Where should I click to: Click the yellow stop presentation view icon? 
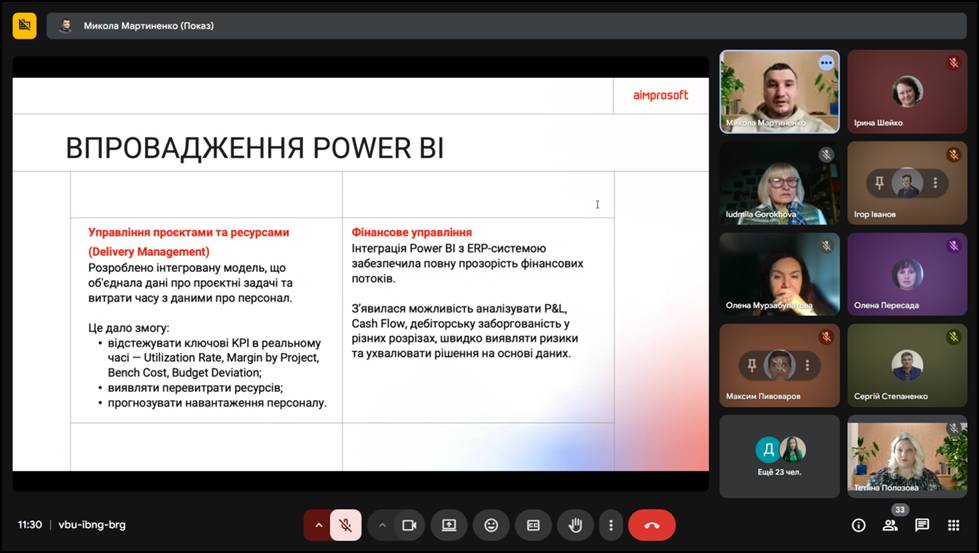click(x=25, y=25)
